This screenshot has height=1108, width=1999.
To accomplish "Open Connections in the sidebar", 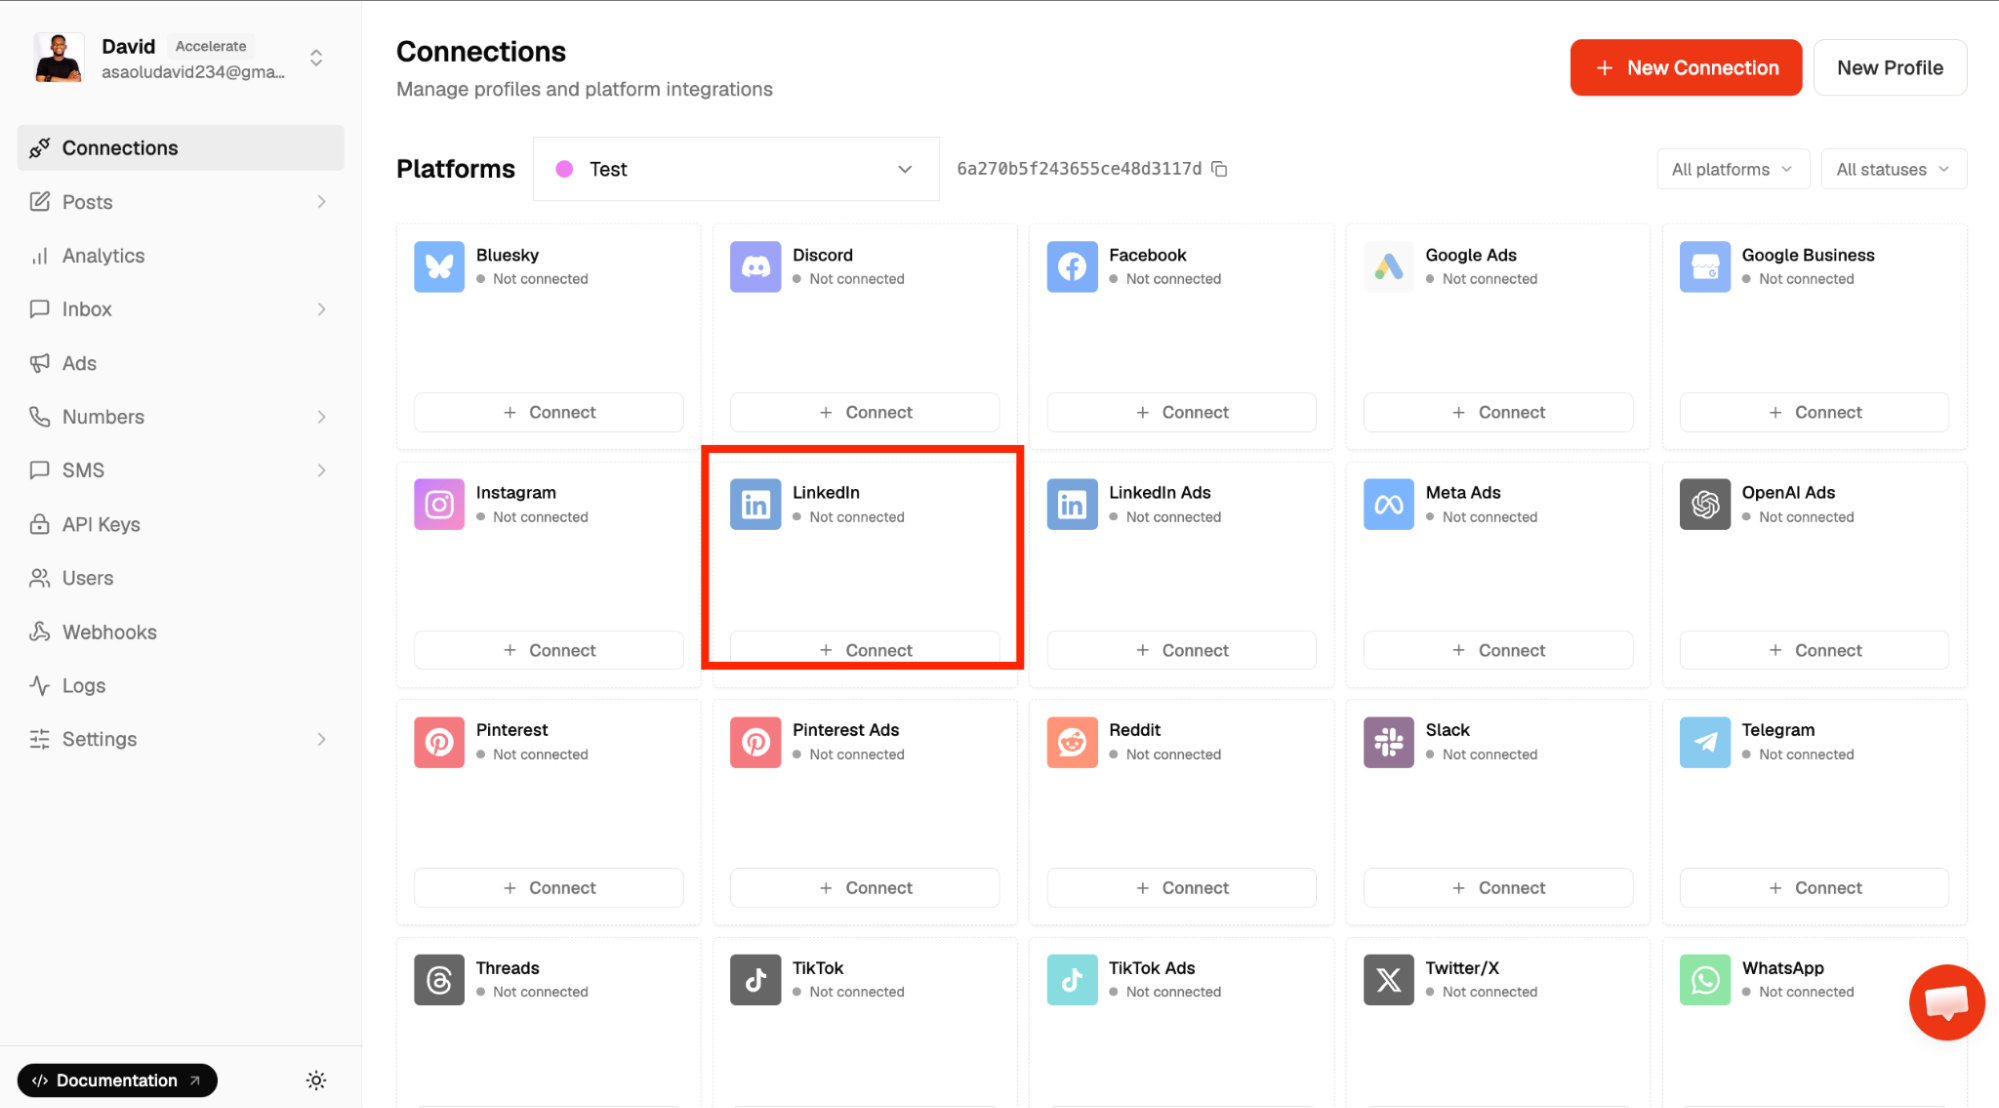I will pos(181,148).
